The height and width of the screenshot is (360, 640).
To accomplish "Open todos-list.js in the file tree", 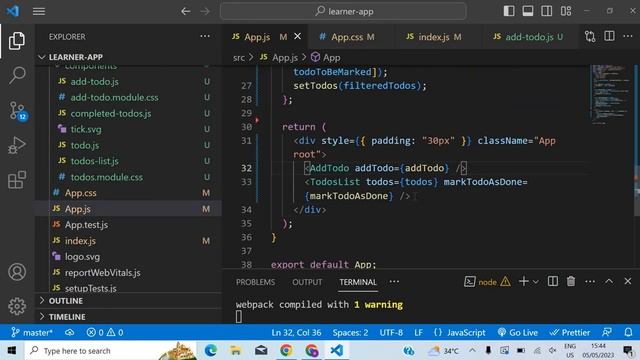I will click(x=95, y=161).
